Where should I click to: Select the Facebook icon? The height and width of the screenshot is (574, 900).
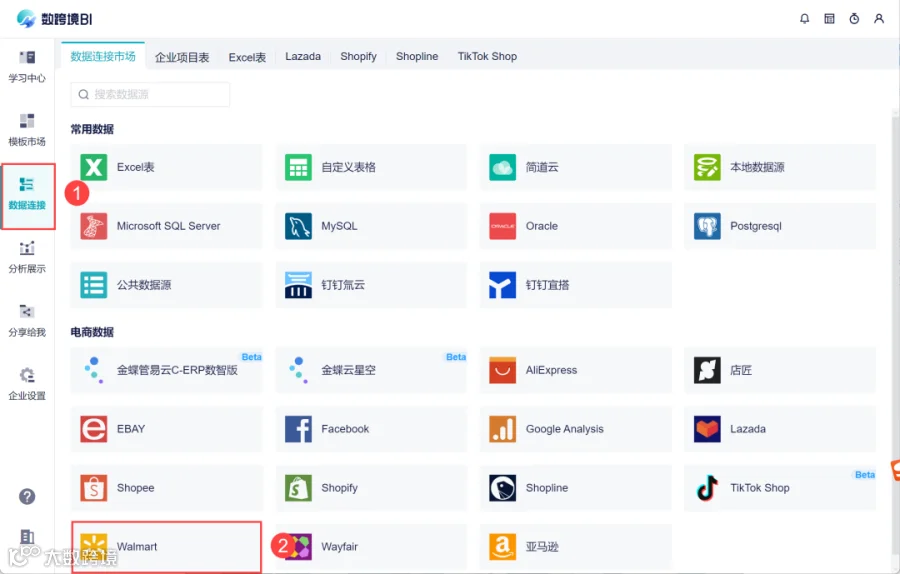pyautogui.click(x=298, y=429)
